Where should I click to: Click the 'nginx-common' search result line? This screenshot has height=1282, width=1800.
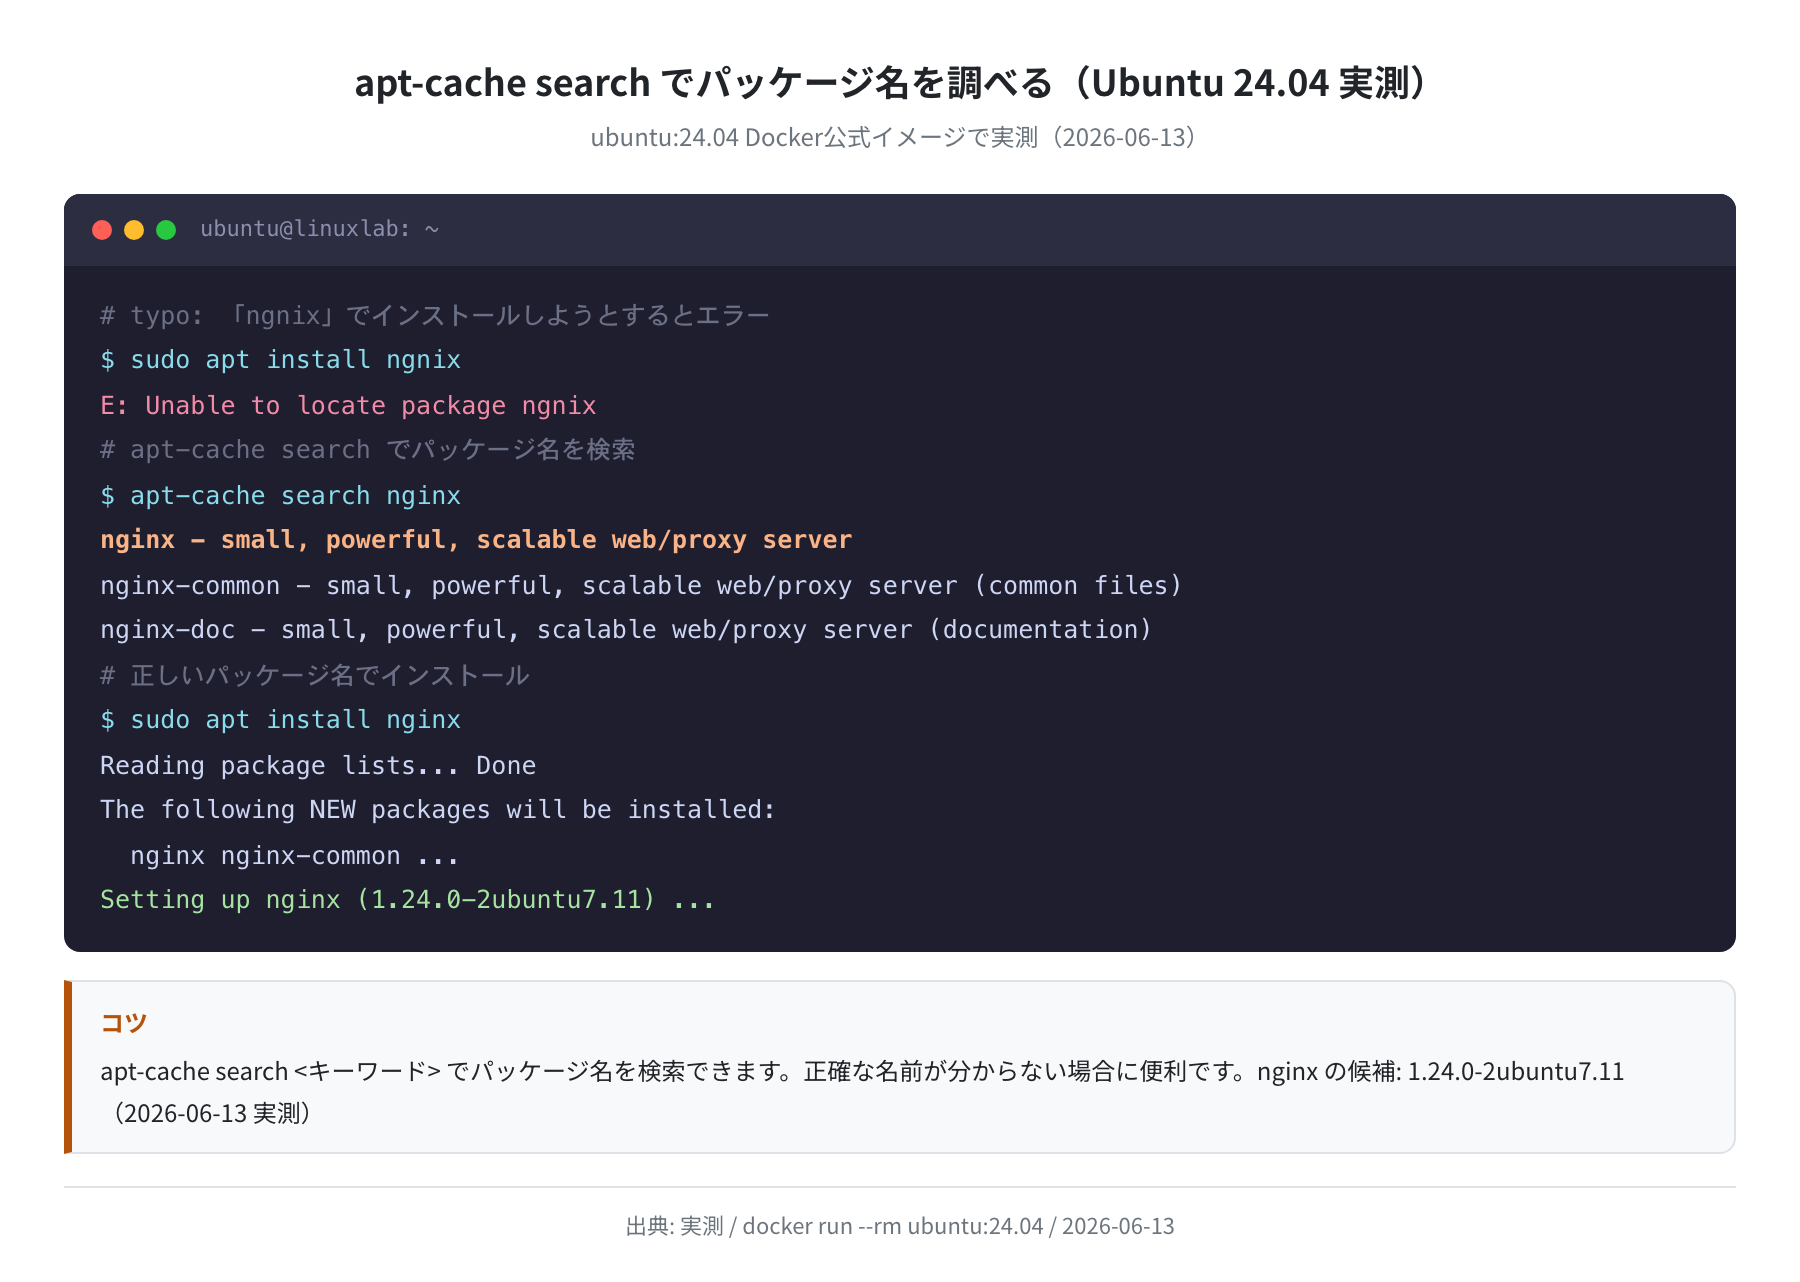(x=641, y=586)
